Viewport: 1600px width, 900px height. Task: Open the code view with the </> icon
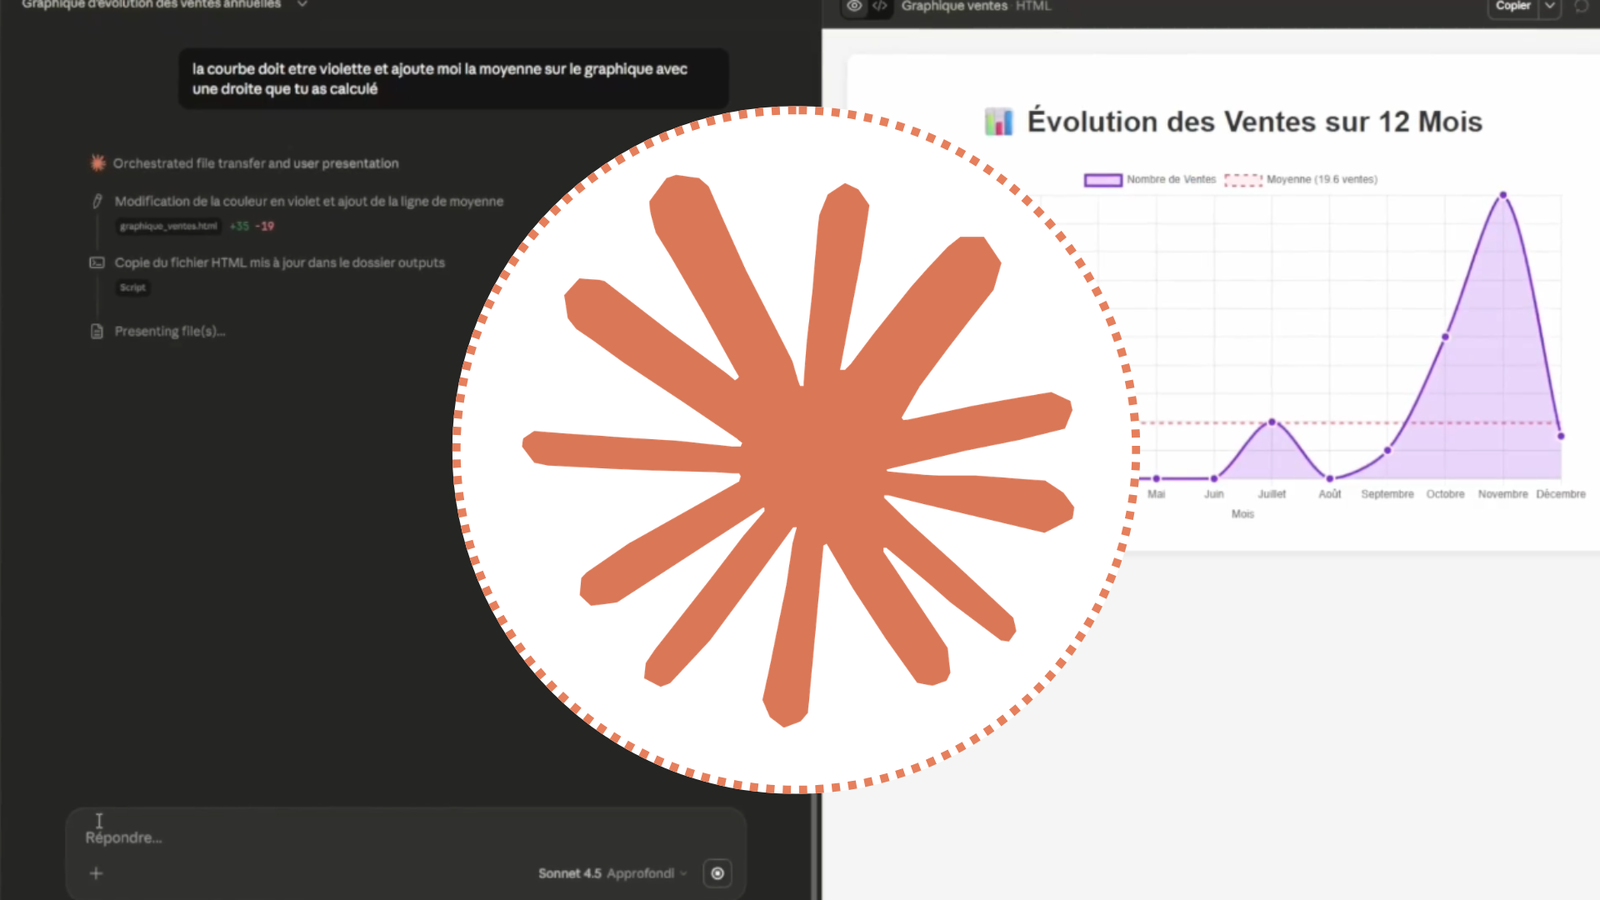pos(881,7)
